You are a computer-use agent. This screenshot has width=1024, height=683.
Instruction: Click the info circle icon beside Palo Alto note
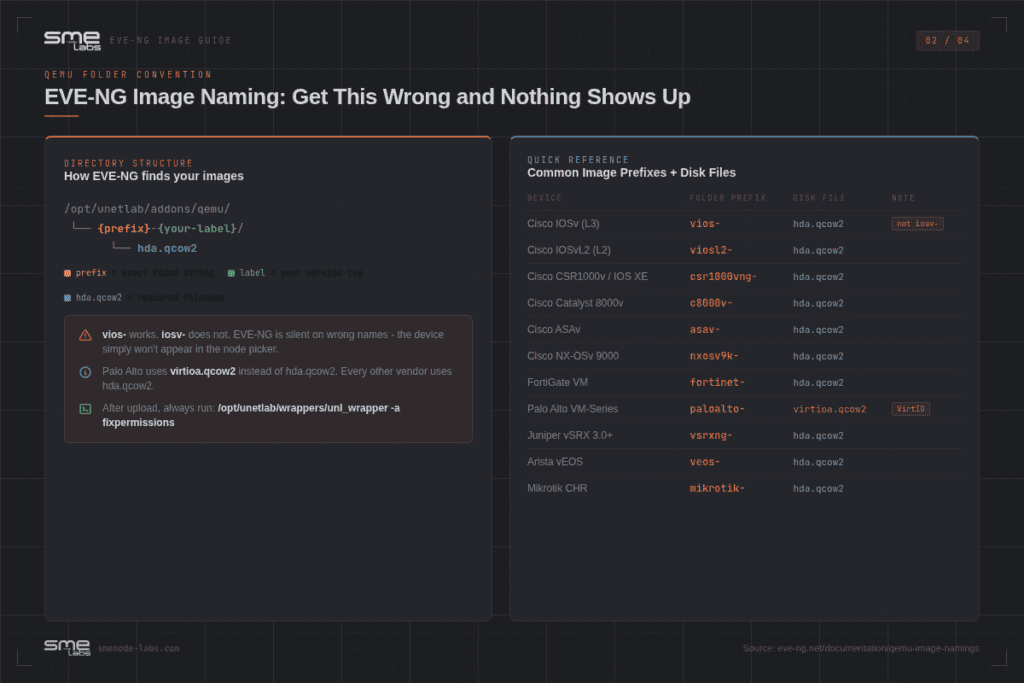point(86,372)
